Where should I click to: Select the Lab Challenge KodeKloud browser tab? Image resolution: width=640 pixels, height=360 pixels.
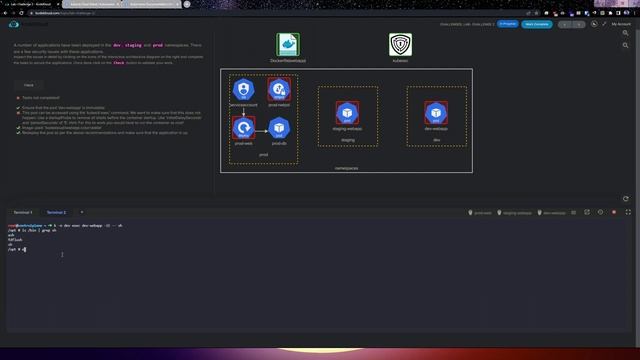[x=31, y=4]
